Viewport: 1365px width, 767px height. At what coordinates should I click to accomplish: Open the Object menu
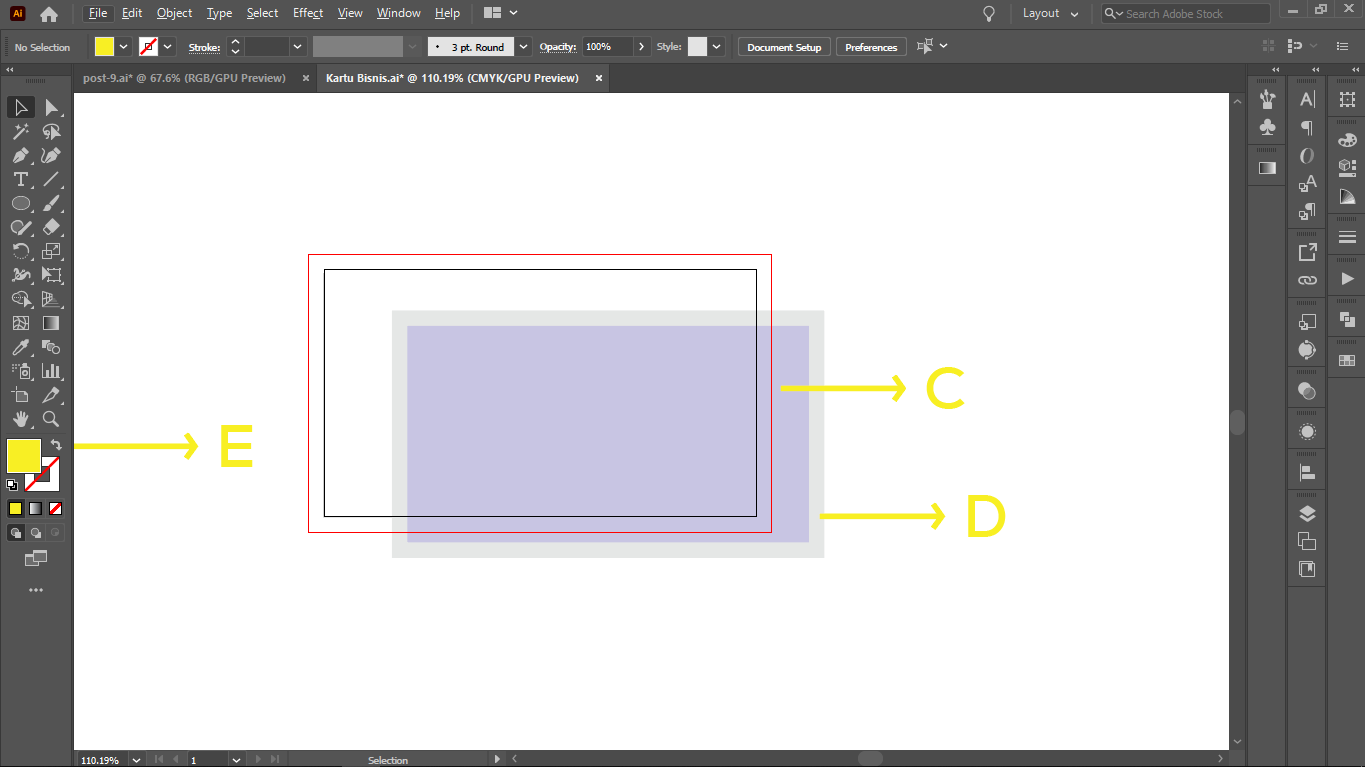pos(174,13)
